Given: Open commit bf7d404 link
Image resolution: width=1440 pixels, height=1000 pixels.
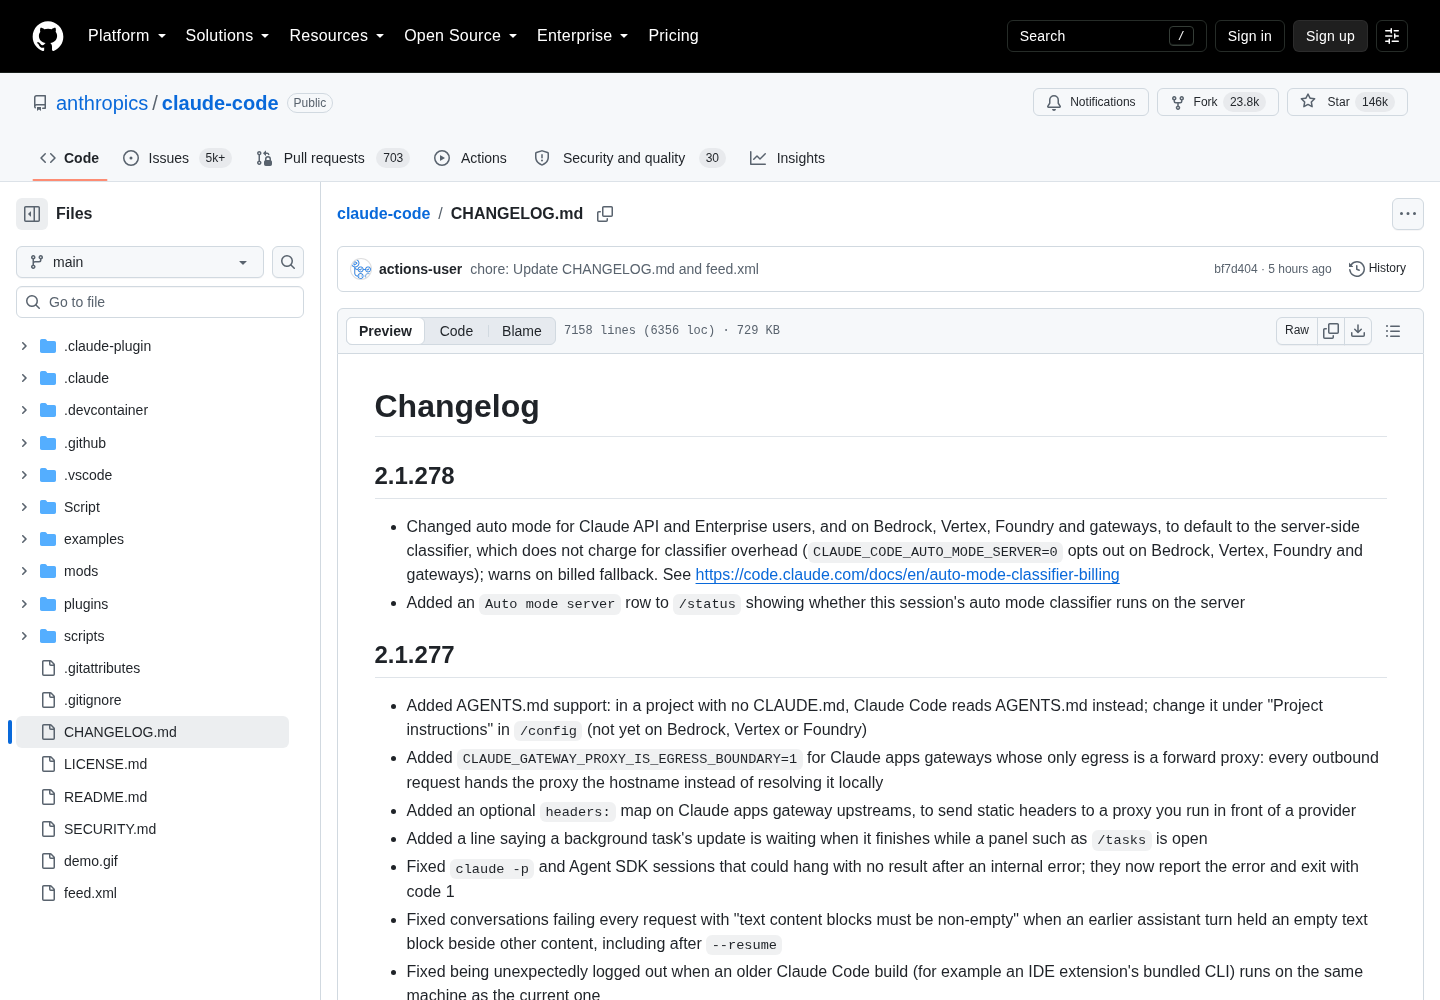Looking at the screenshot, I should tap(1236, 269).
